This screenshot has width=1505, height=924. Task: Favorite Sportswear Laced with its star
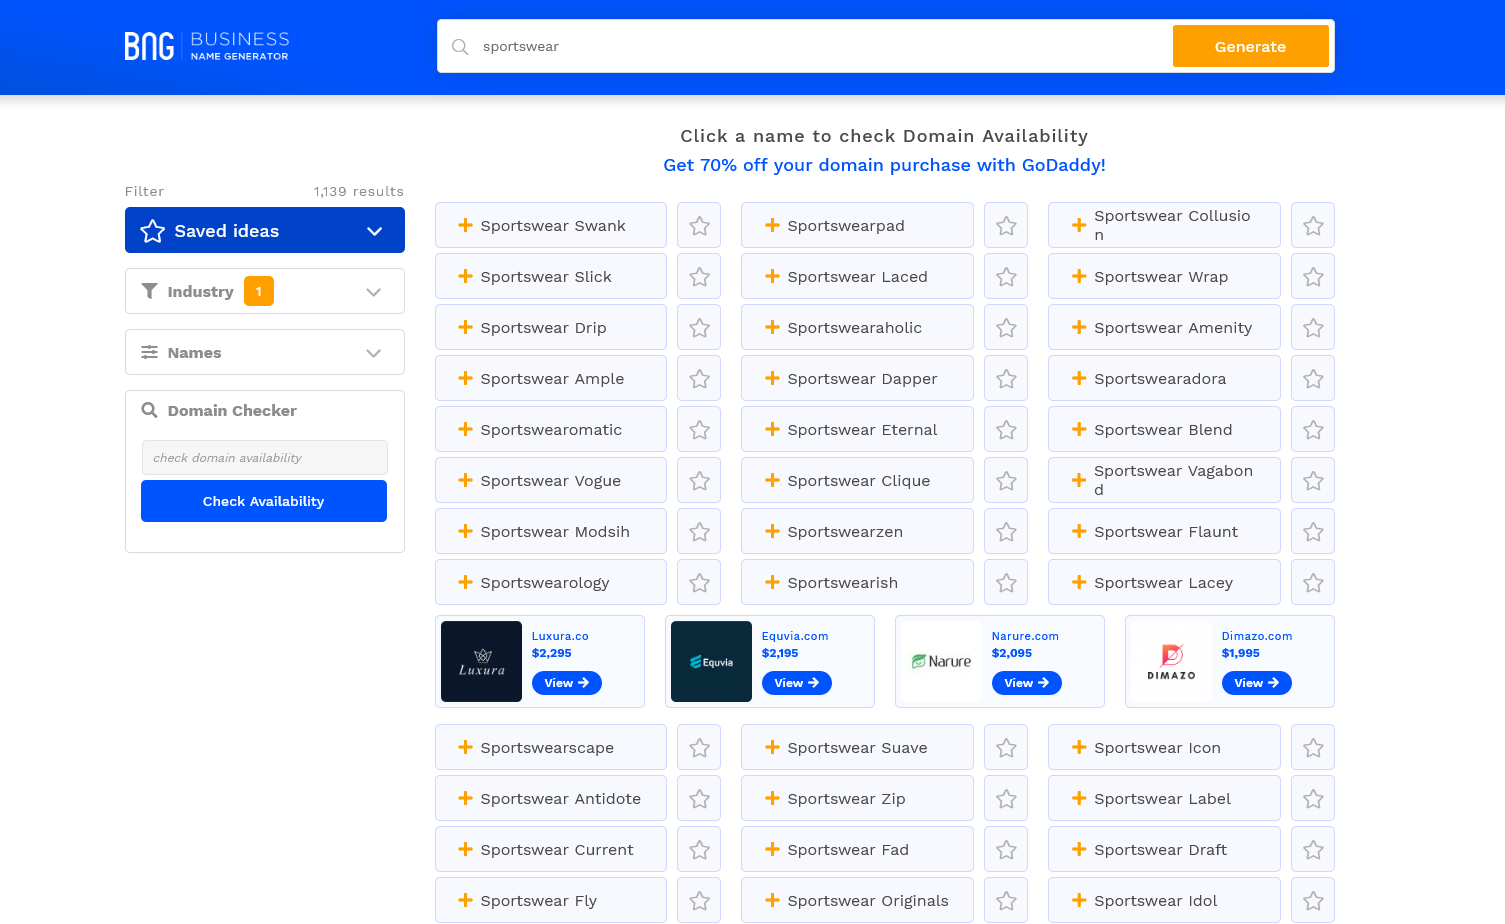coord(1006,277)
